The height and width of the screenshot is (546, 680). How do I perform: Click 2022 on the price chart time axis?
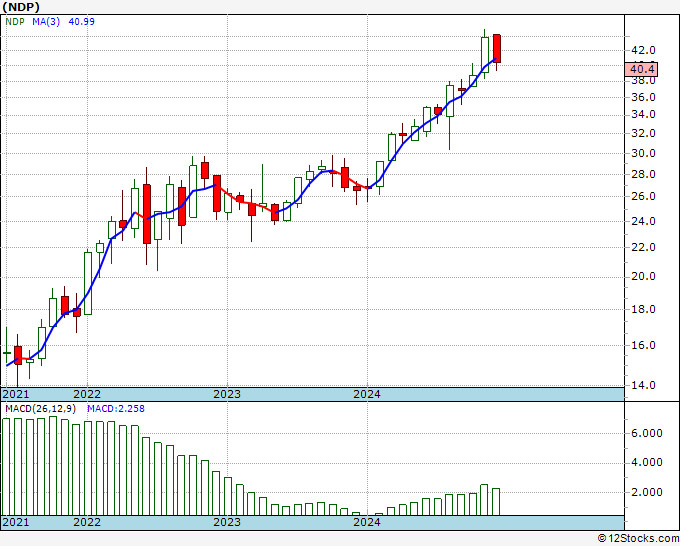87,394
